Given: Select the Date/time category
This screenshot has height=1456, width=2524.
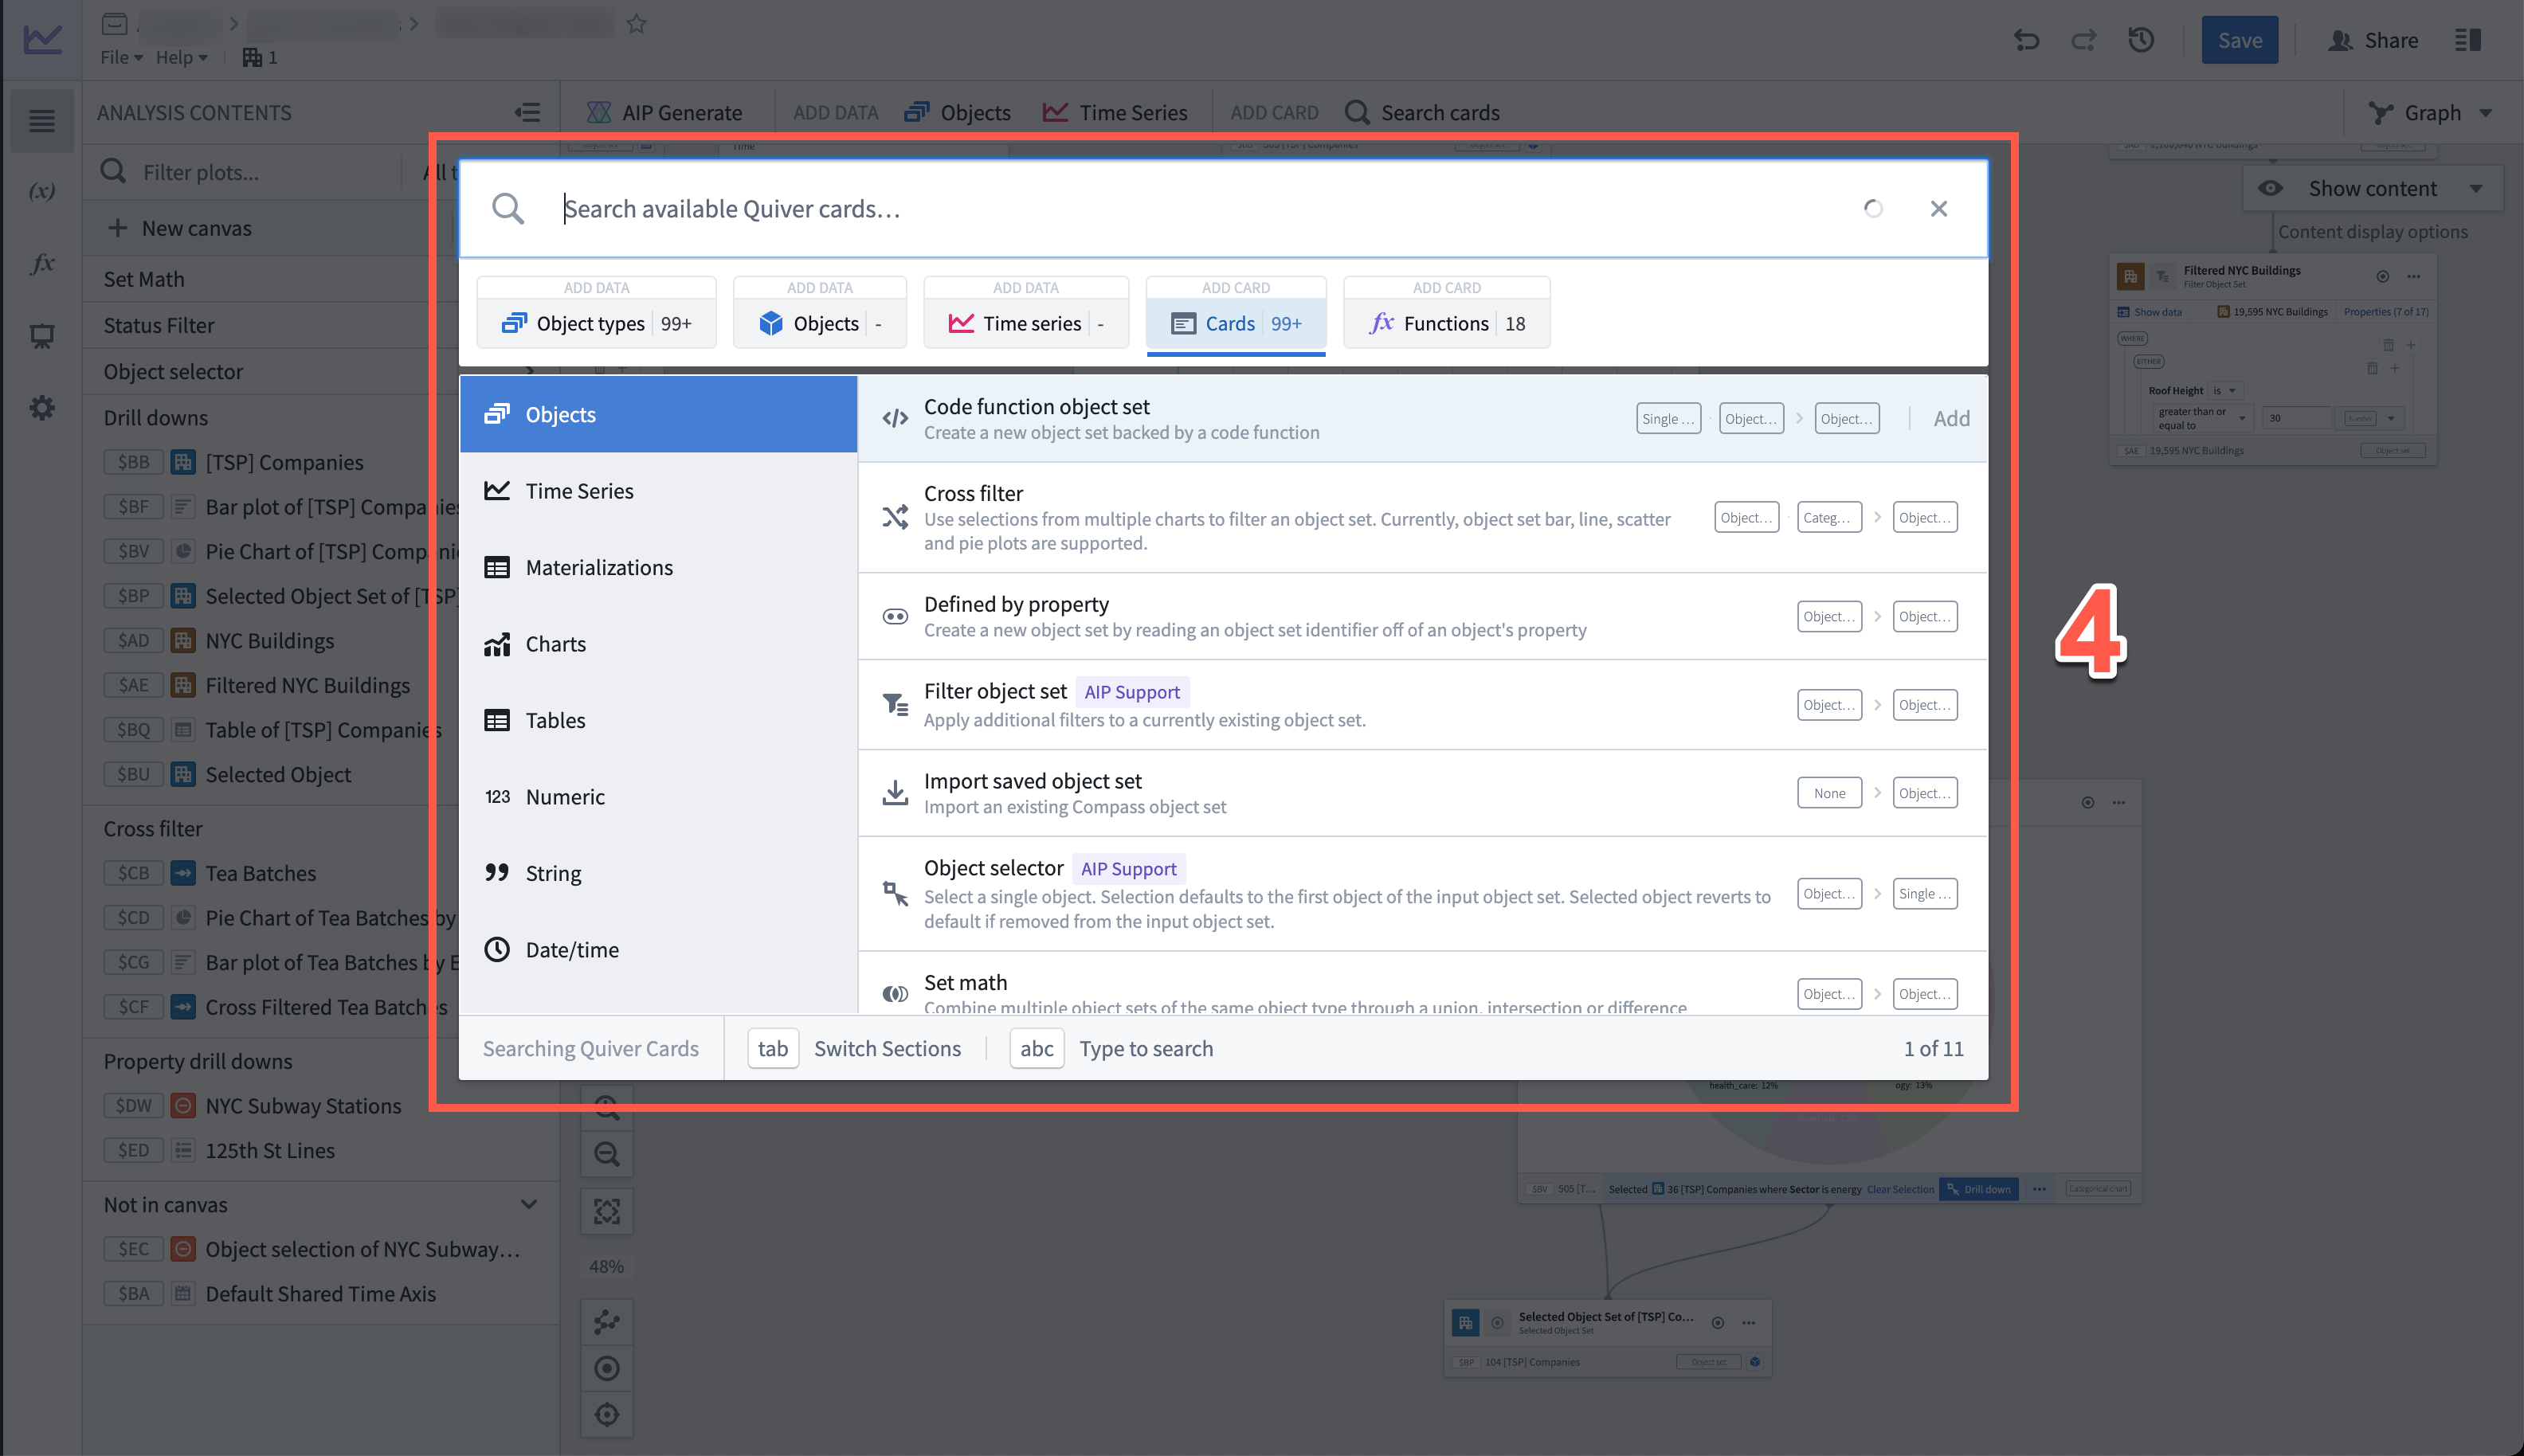Looking at the screenshot, I should point(658,950).
